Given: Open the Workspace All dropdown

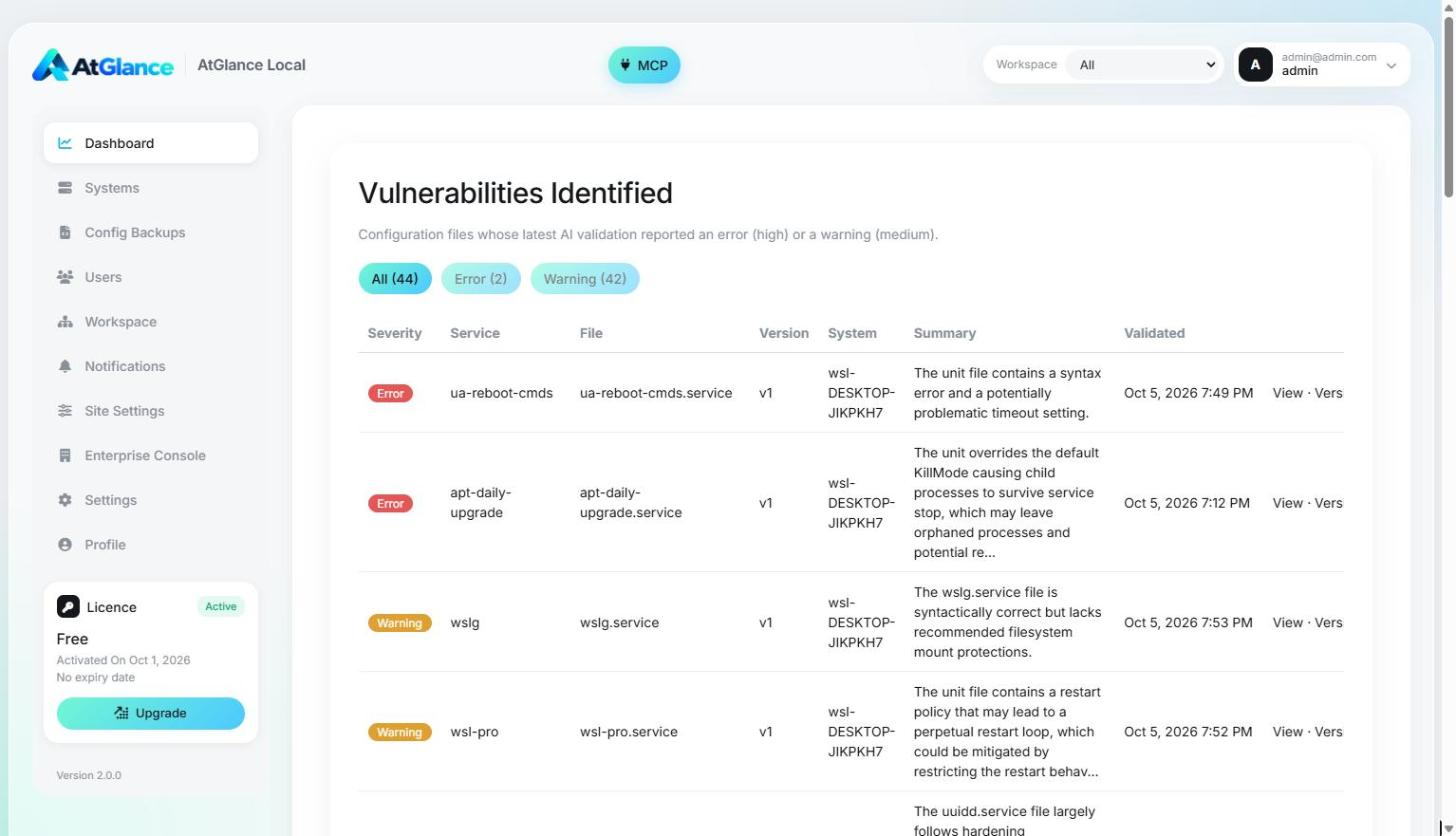Looking at the screenshot, I should [x=1143, y=65].
